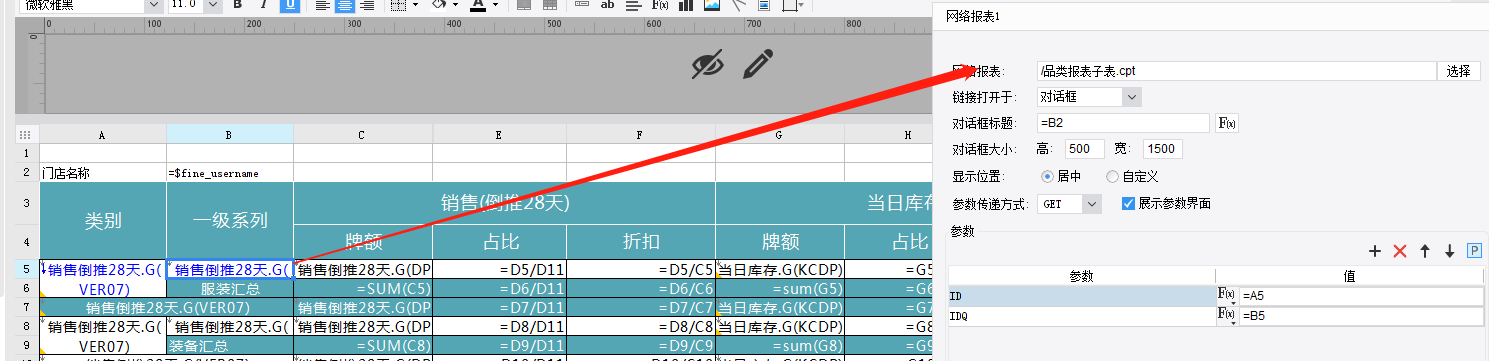
Task: Align text left
Action: coord(323,5)
